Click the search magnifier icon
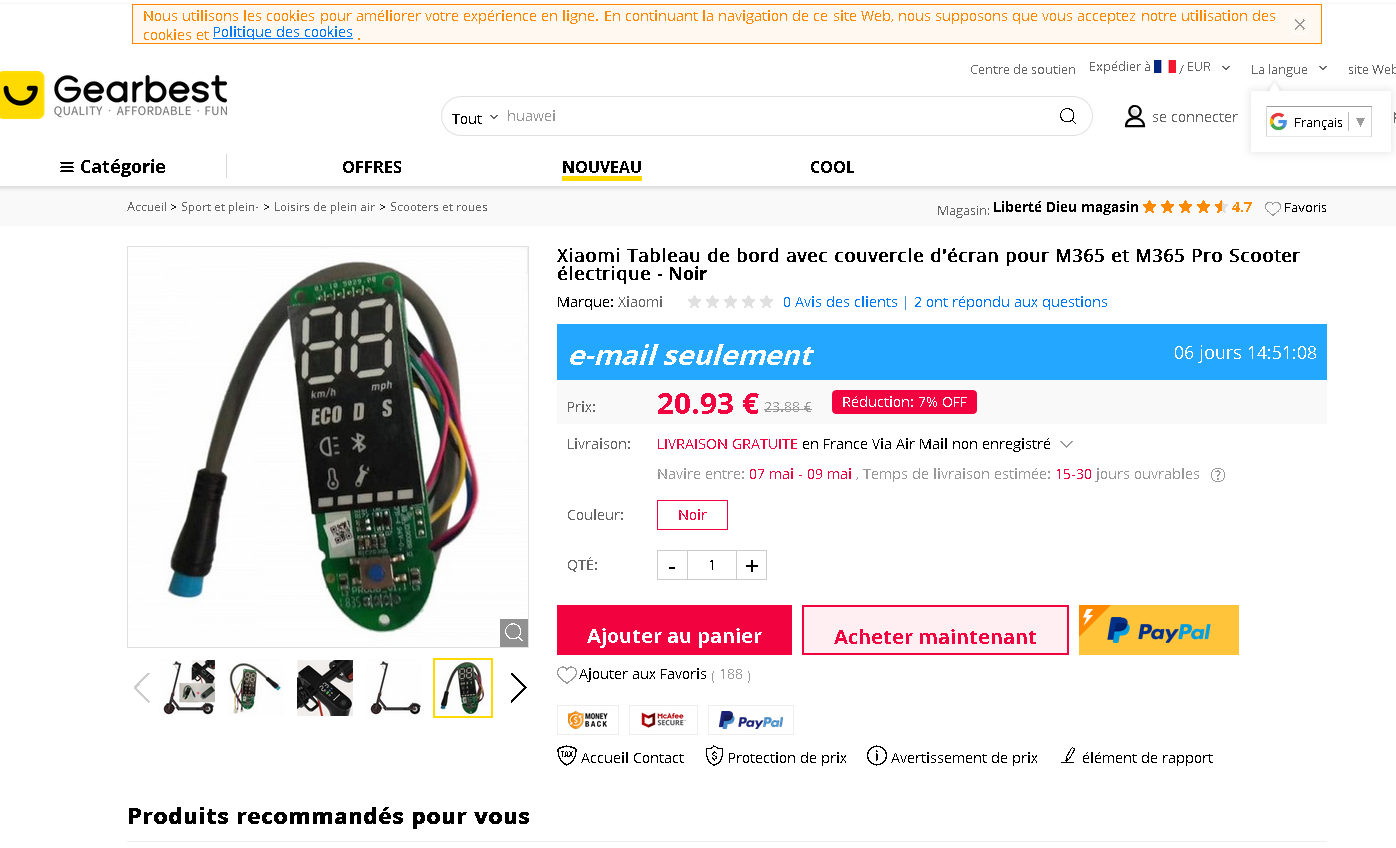This screenshot has width=1396, height=848. (x=1067, y=116)
